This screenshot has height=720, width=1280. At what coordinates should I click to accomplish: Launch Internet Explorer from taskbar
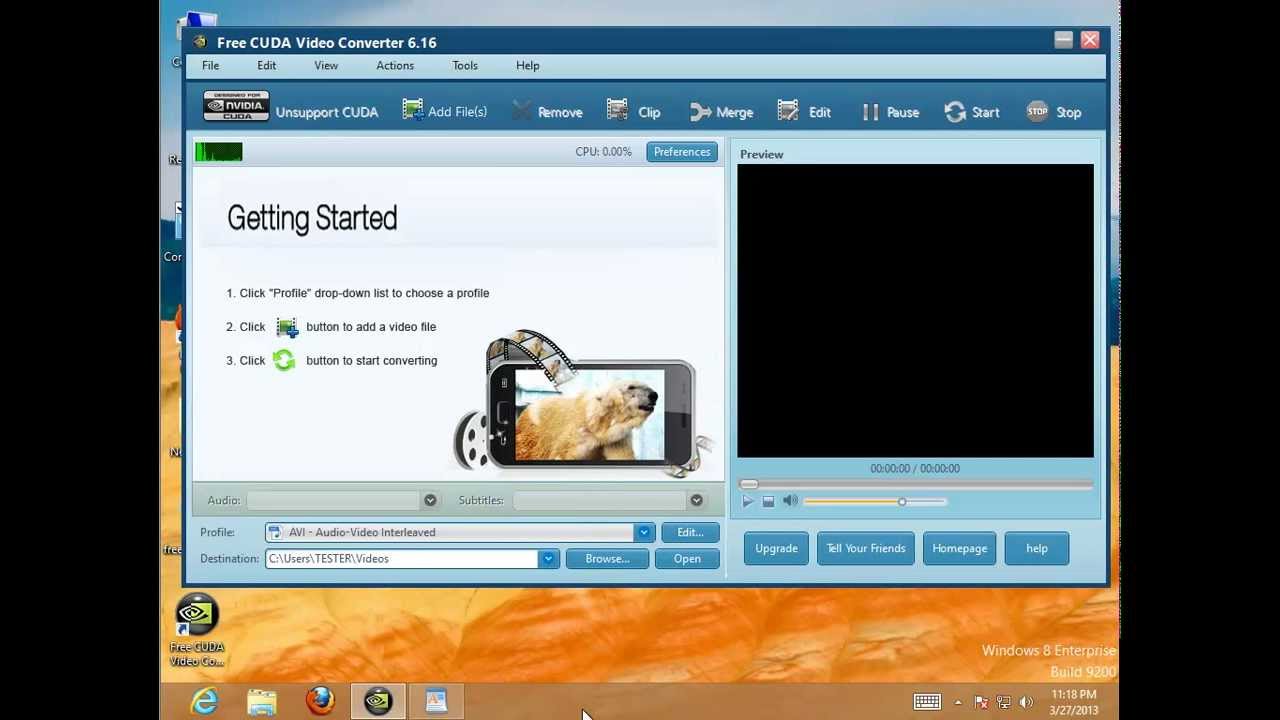click(x=204, y=702)
